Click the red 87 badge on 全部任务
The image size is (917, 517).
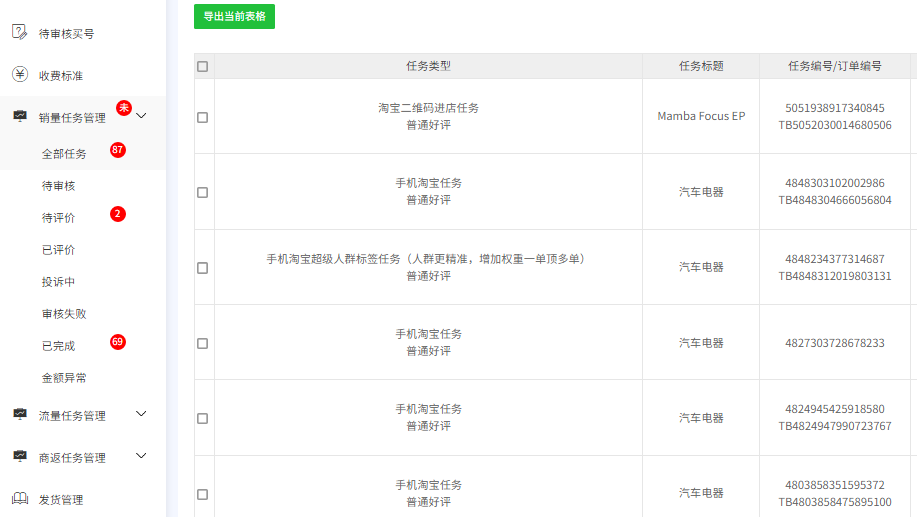click(x=118, y=150)
